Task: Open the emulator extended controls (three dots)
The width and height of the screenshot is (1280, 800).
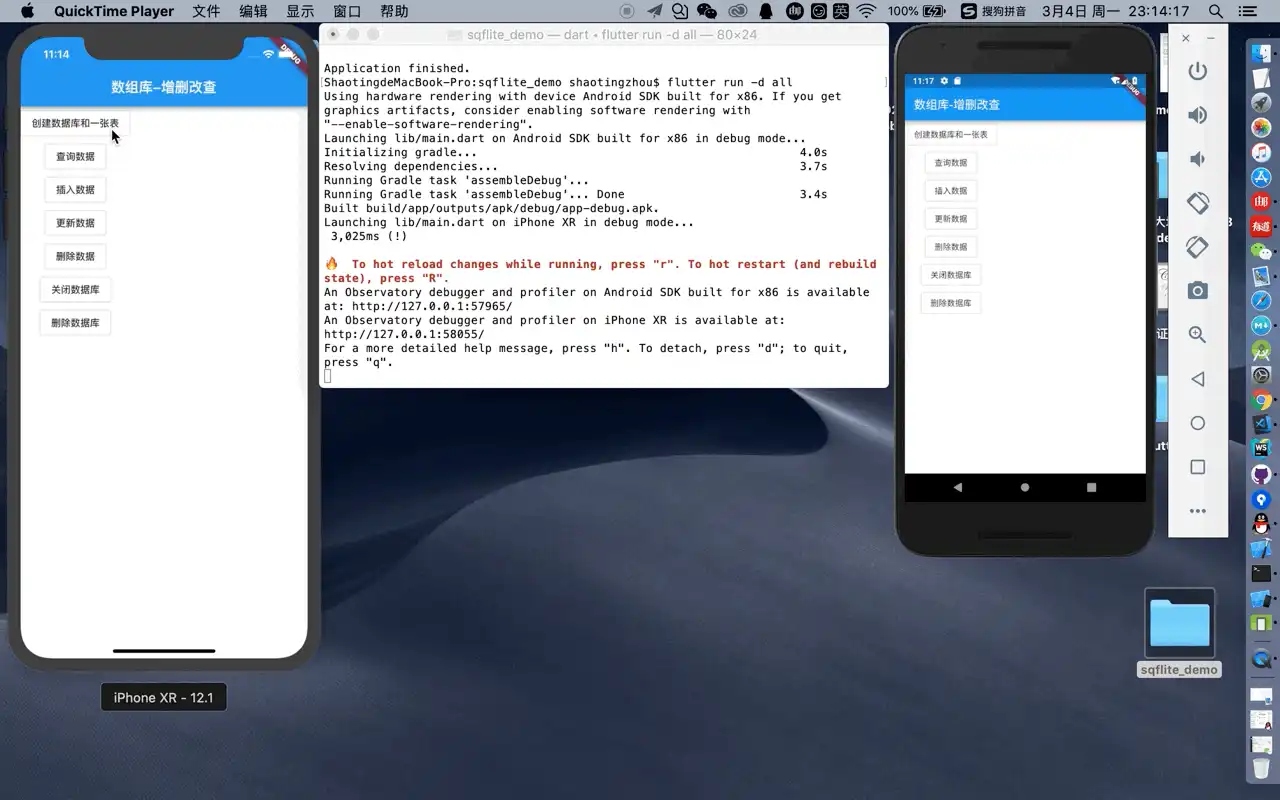Action: [x=1197, y=511]
